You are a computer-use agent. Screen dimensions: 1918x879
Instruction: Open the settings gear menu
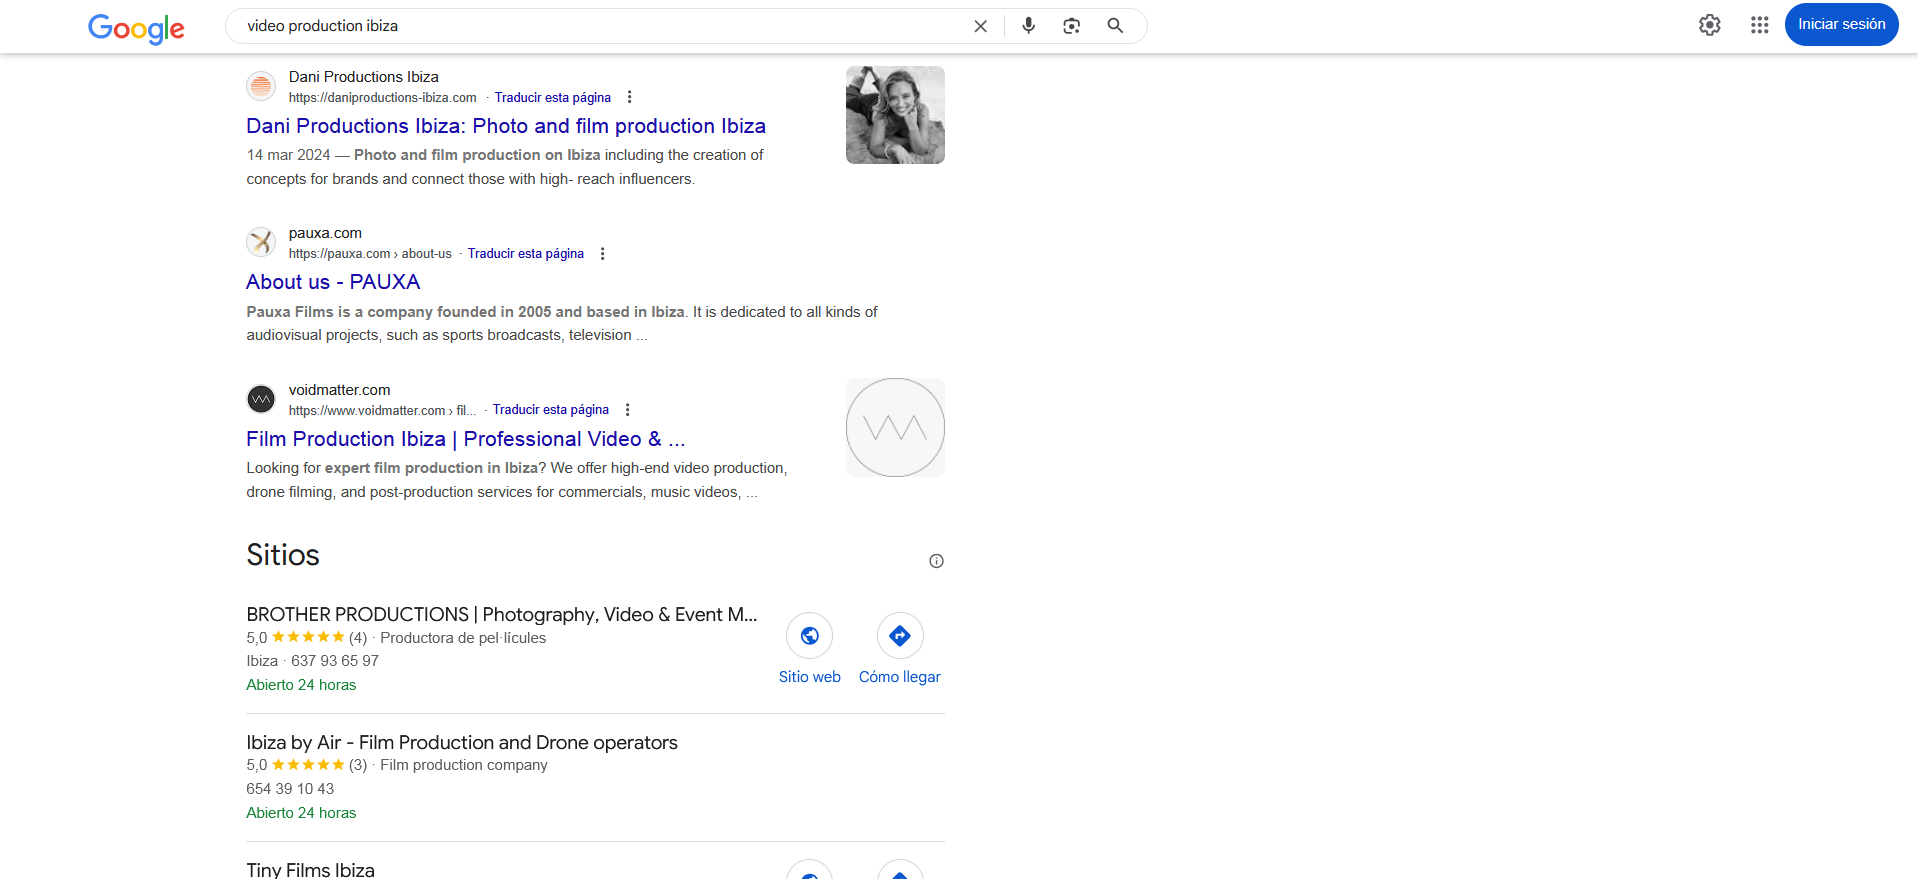pos(1709,25)
